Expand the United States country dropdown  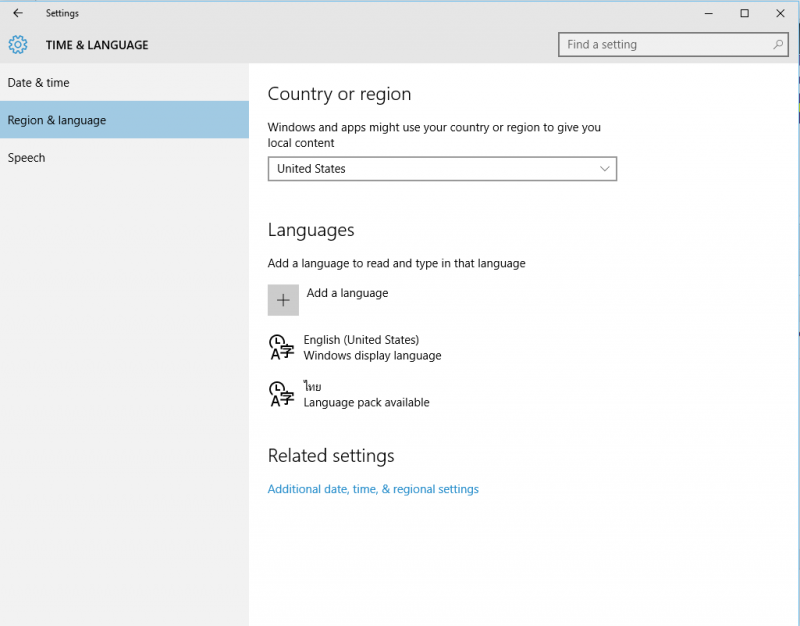[442, 169]
